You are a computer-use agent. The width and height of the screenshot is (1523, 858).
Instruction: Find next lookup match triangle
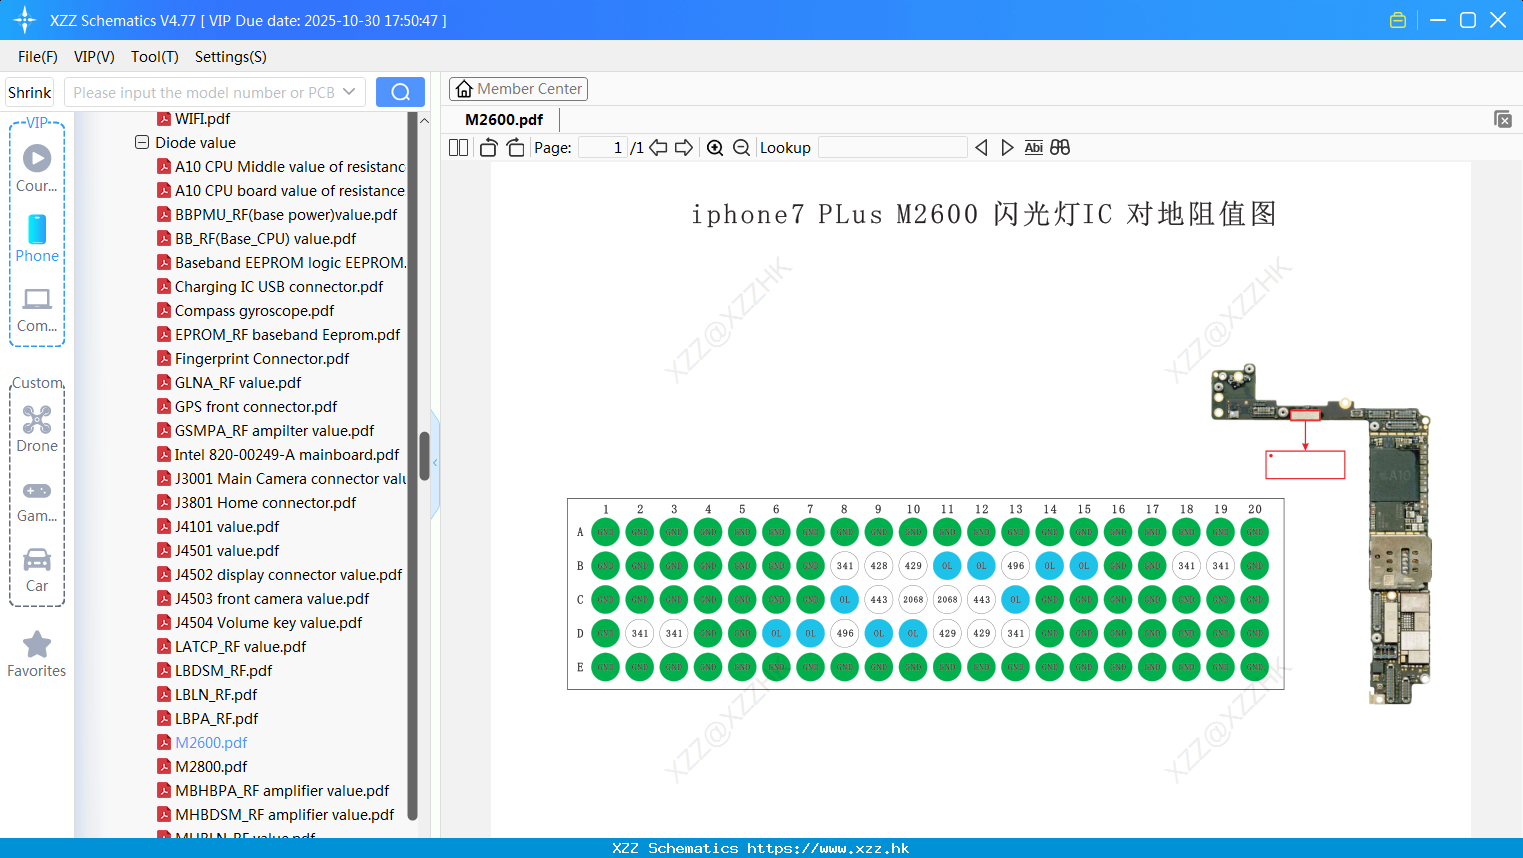pyautogui.click(x=1007, y=148)
